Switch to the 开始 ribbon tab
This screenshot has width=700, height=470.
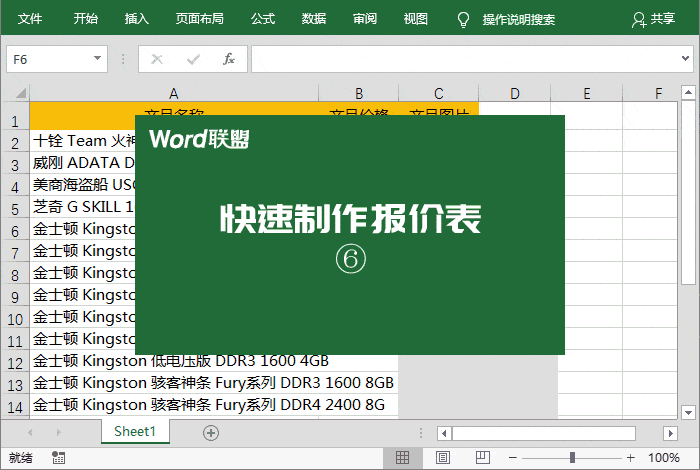click(x=85, y=19)
